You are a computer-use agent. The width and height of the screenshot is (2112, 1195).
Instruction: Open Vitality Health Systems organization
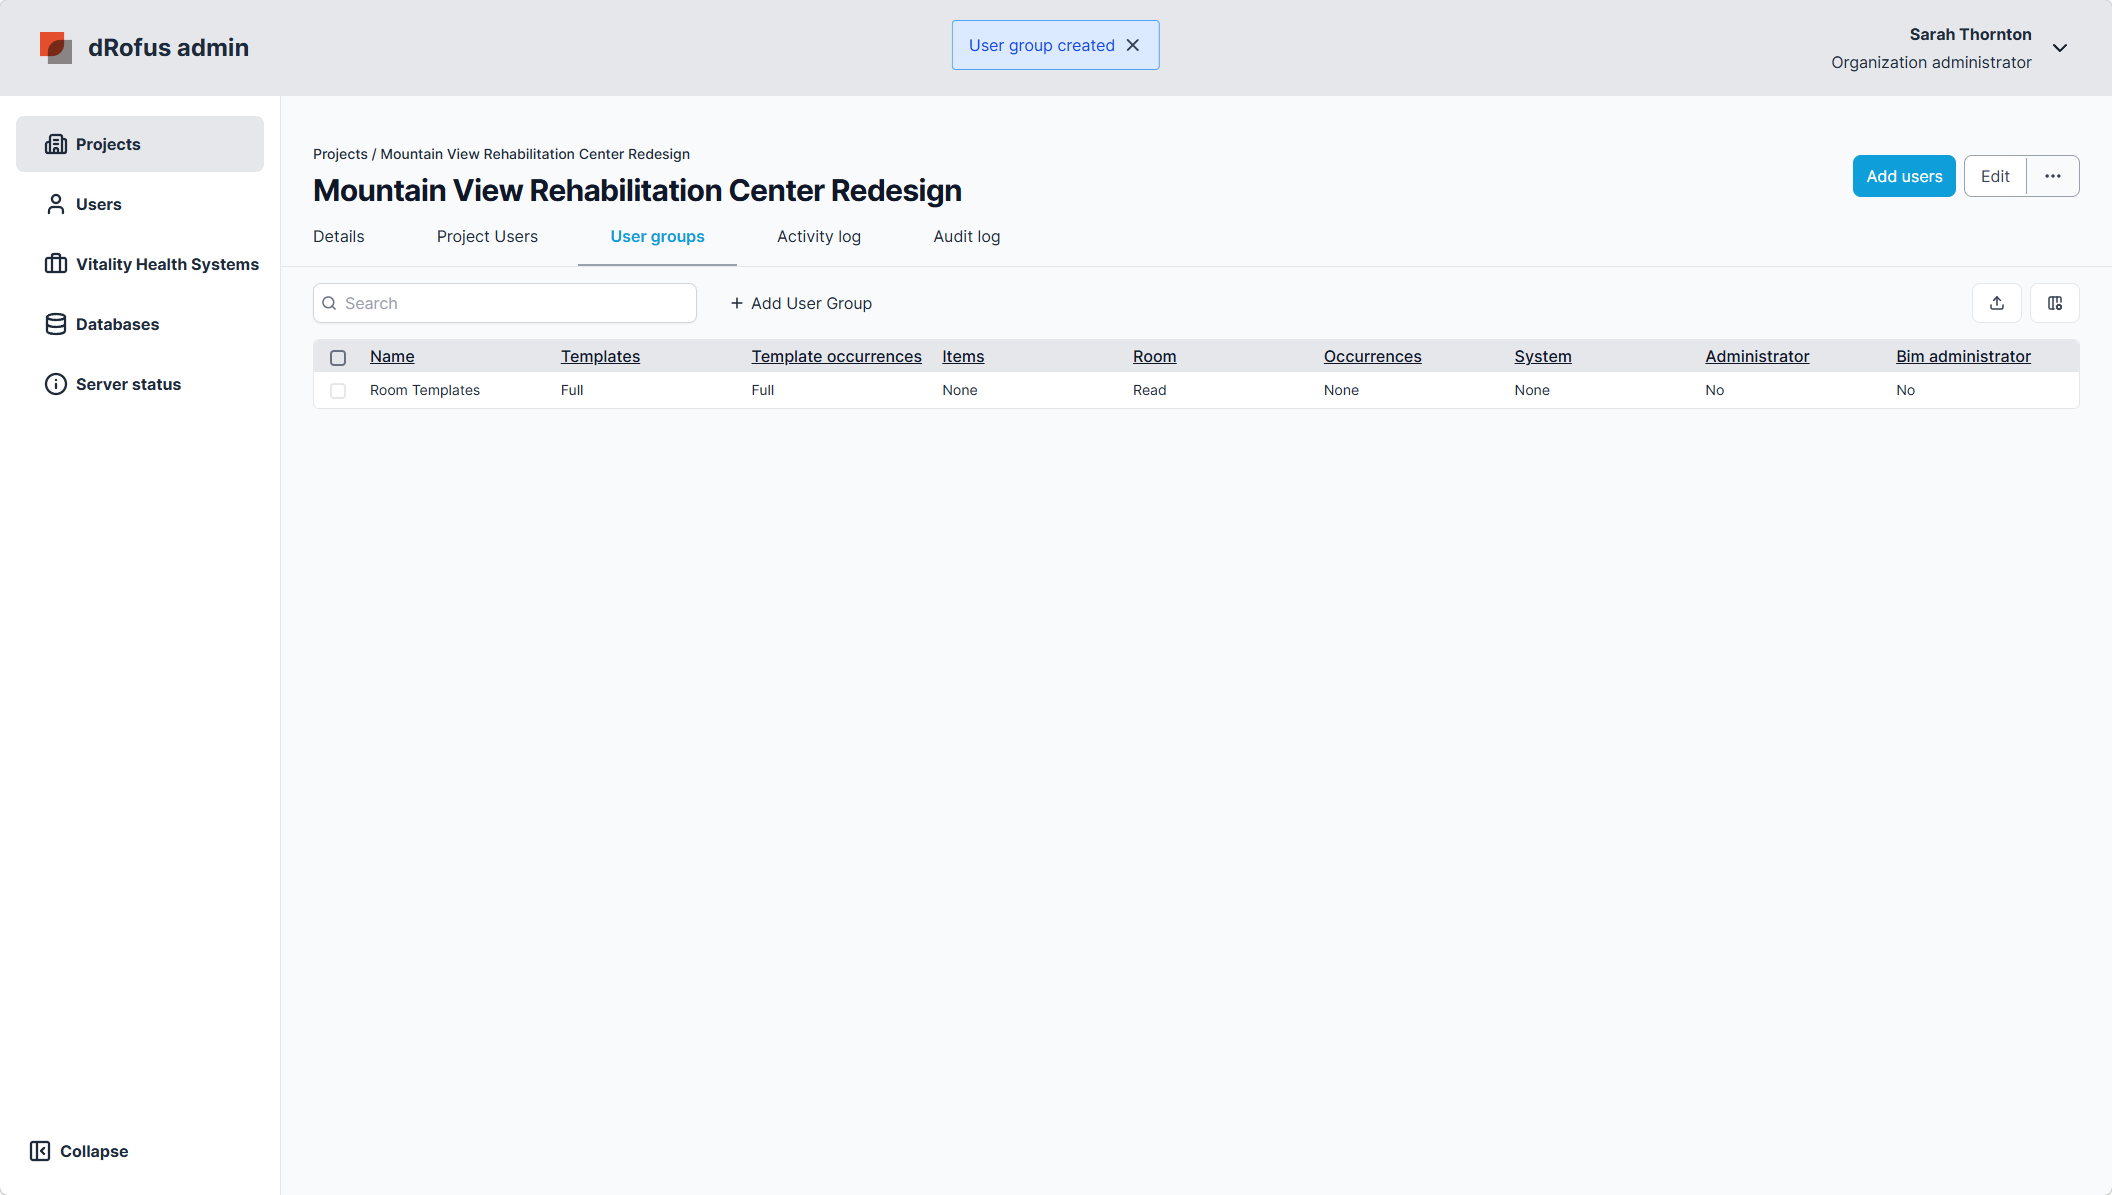tap(140, 264)
